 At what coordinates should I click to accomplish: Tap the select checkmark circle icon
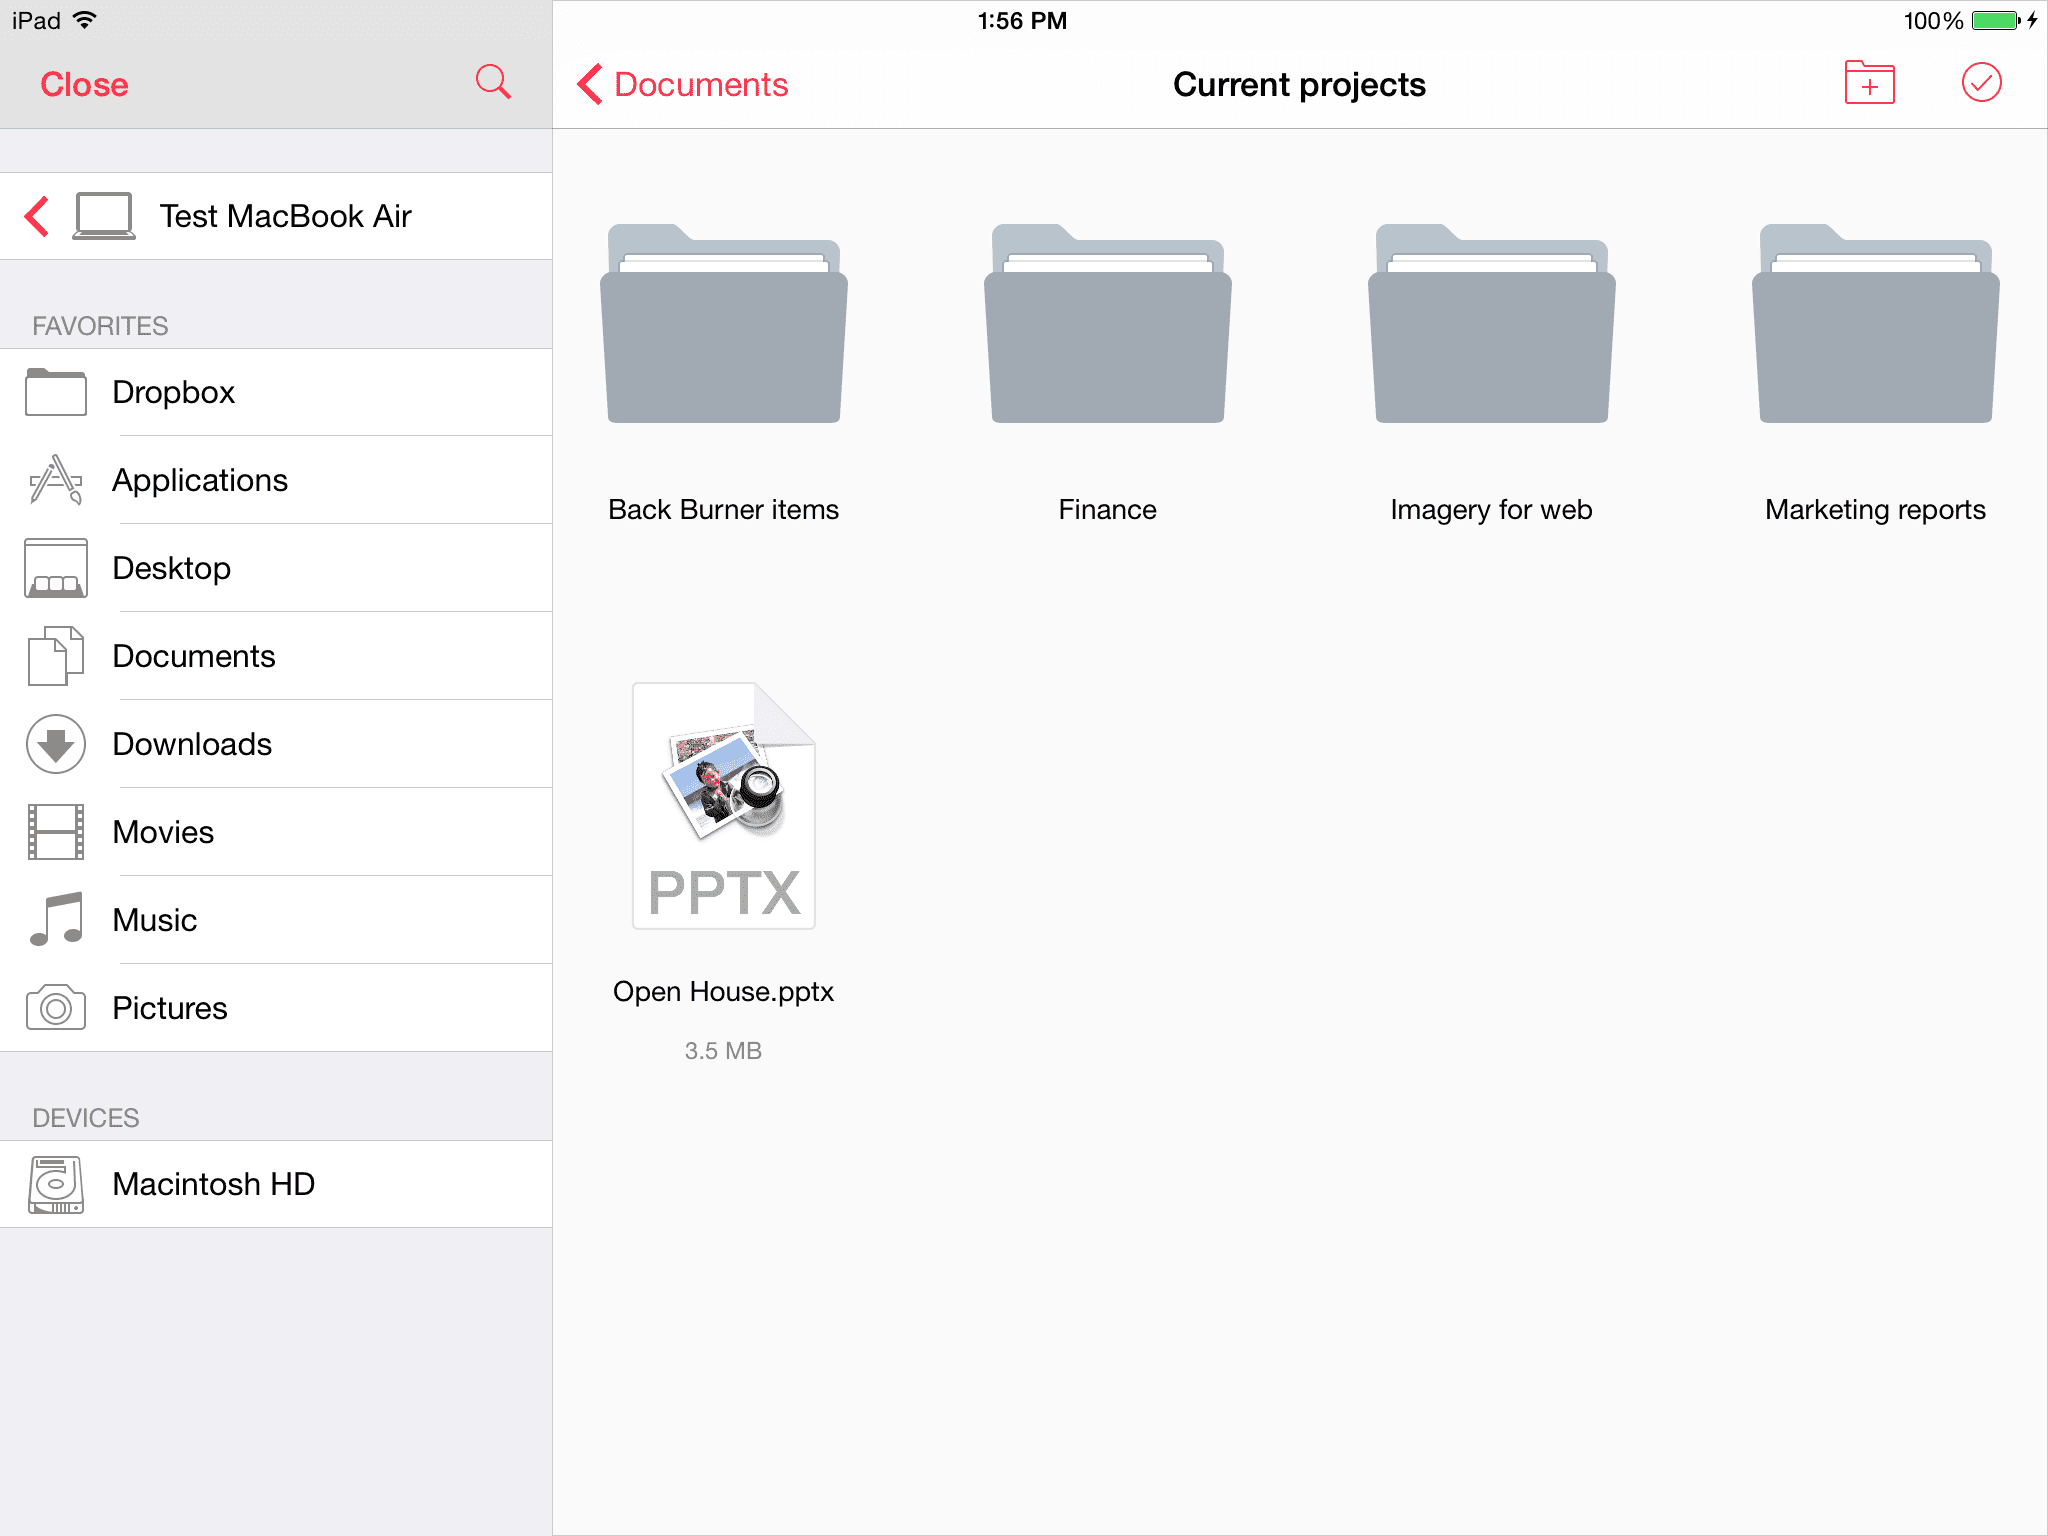1981,83
